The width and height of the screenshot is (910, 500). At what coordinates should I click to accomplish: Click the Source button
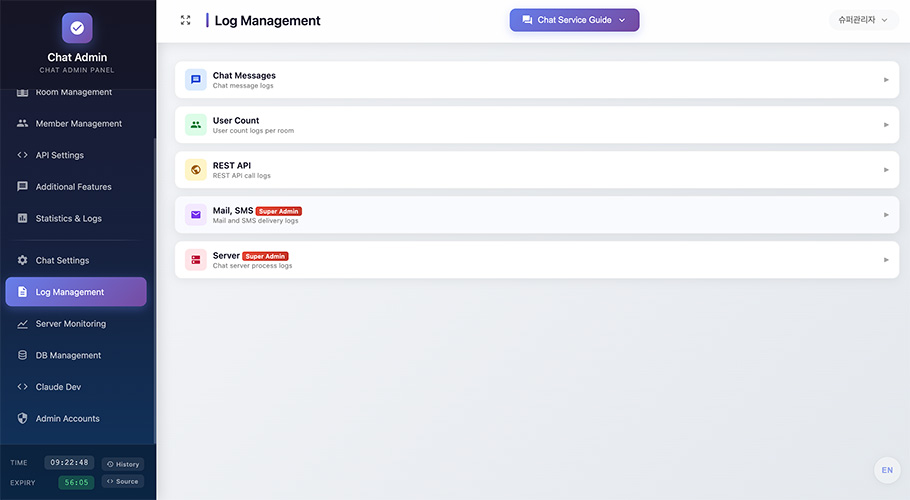tap(123, 481)
